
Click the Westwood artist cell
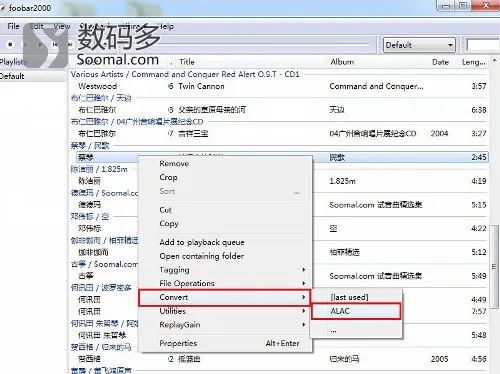[x=98, y=86]
